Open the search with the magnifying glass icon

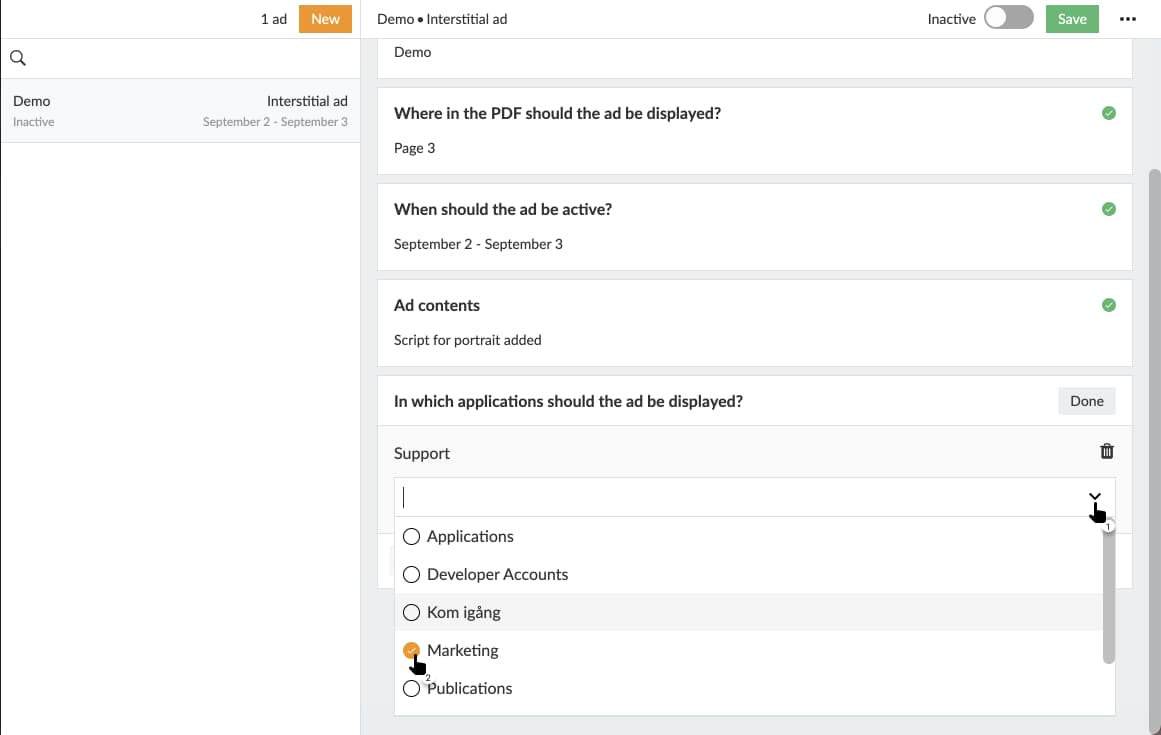click(18, 58)
